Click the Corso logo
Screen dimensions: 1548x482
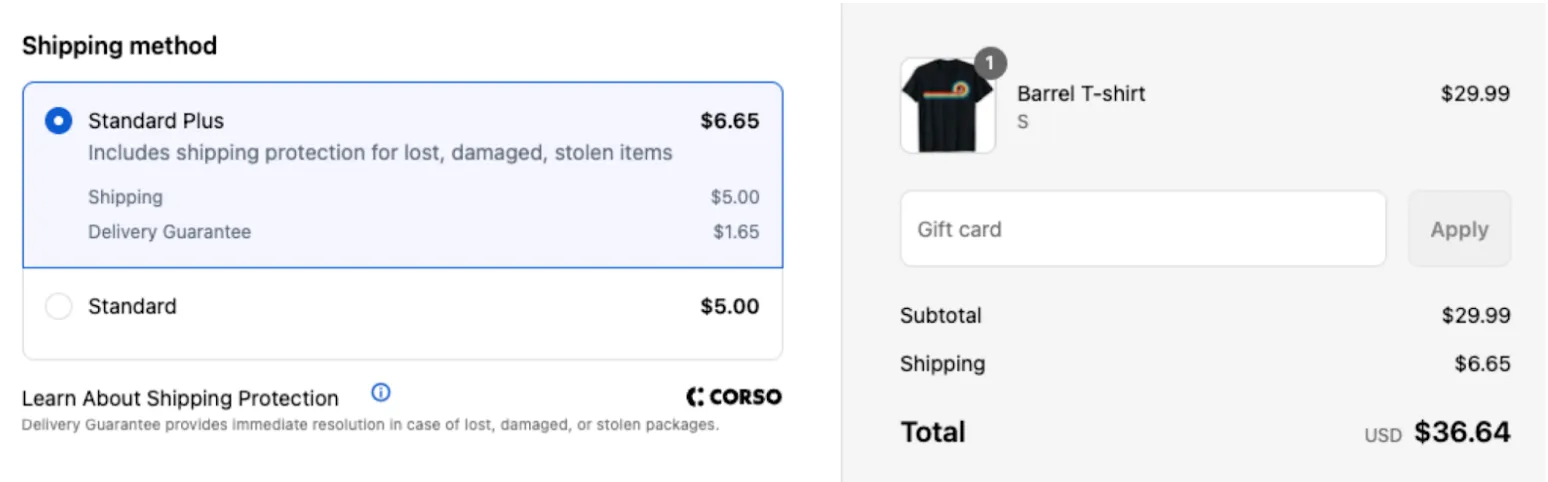[734, 397]
